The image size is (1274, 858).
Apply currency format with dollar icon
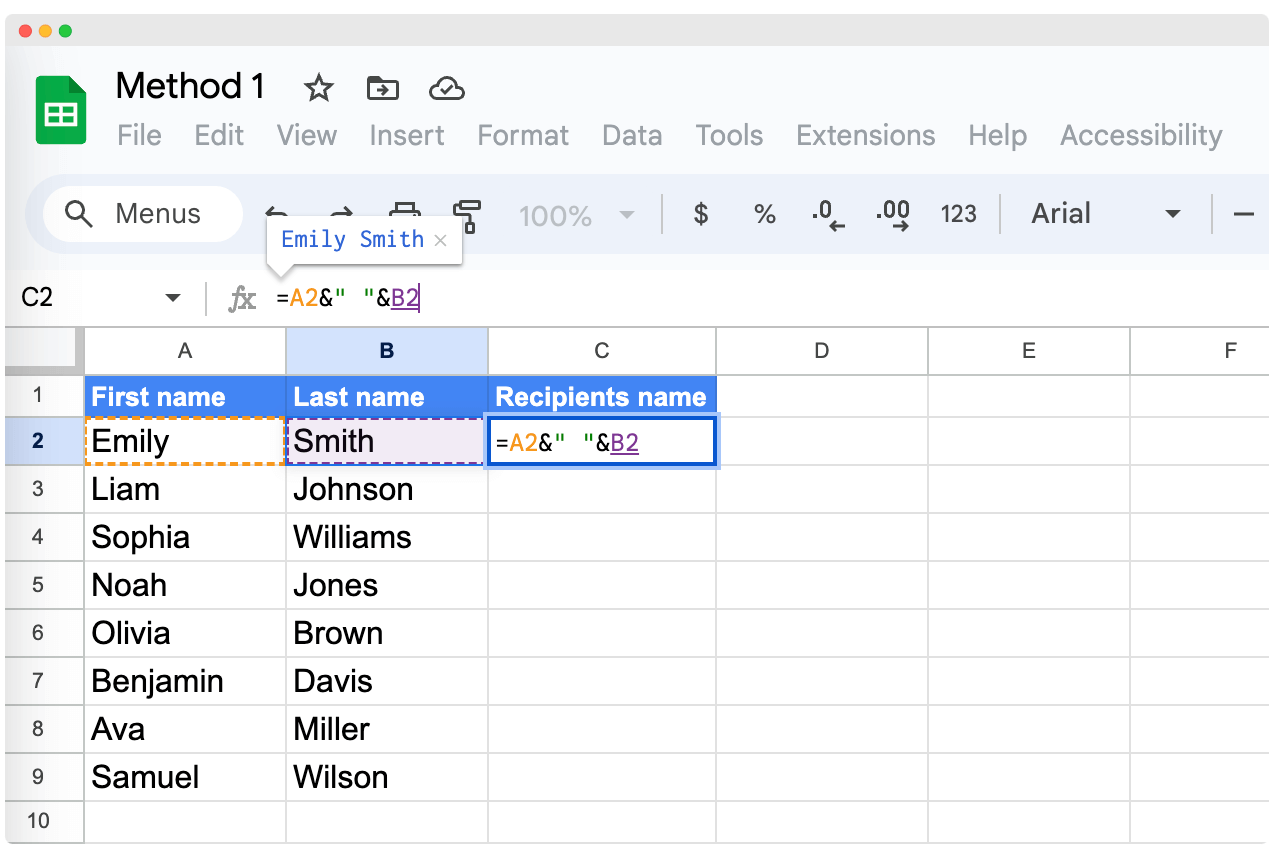[701, 213]
